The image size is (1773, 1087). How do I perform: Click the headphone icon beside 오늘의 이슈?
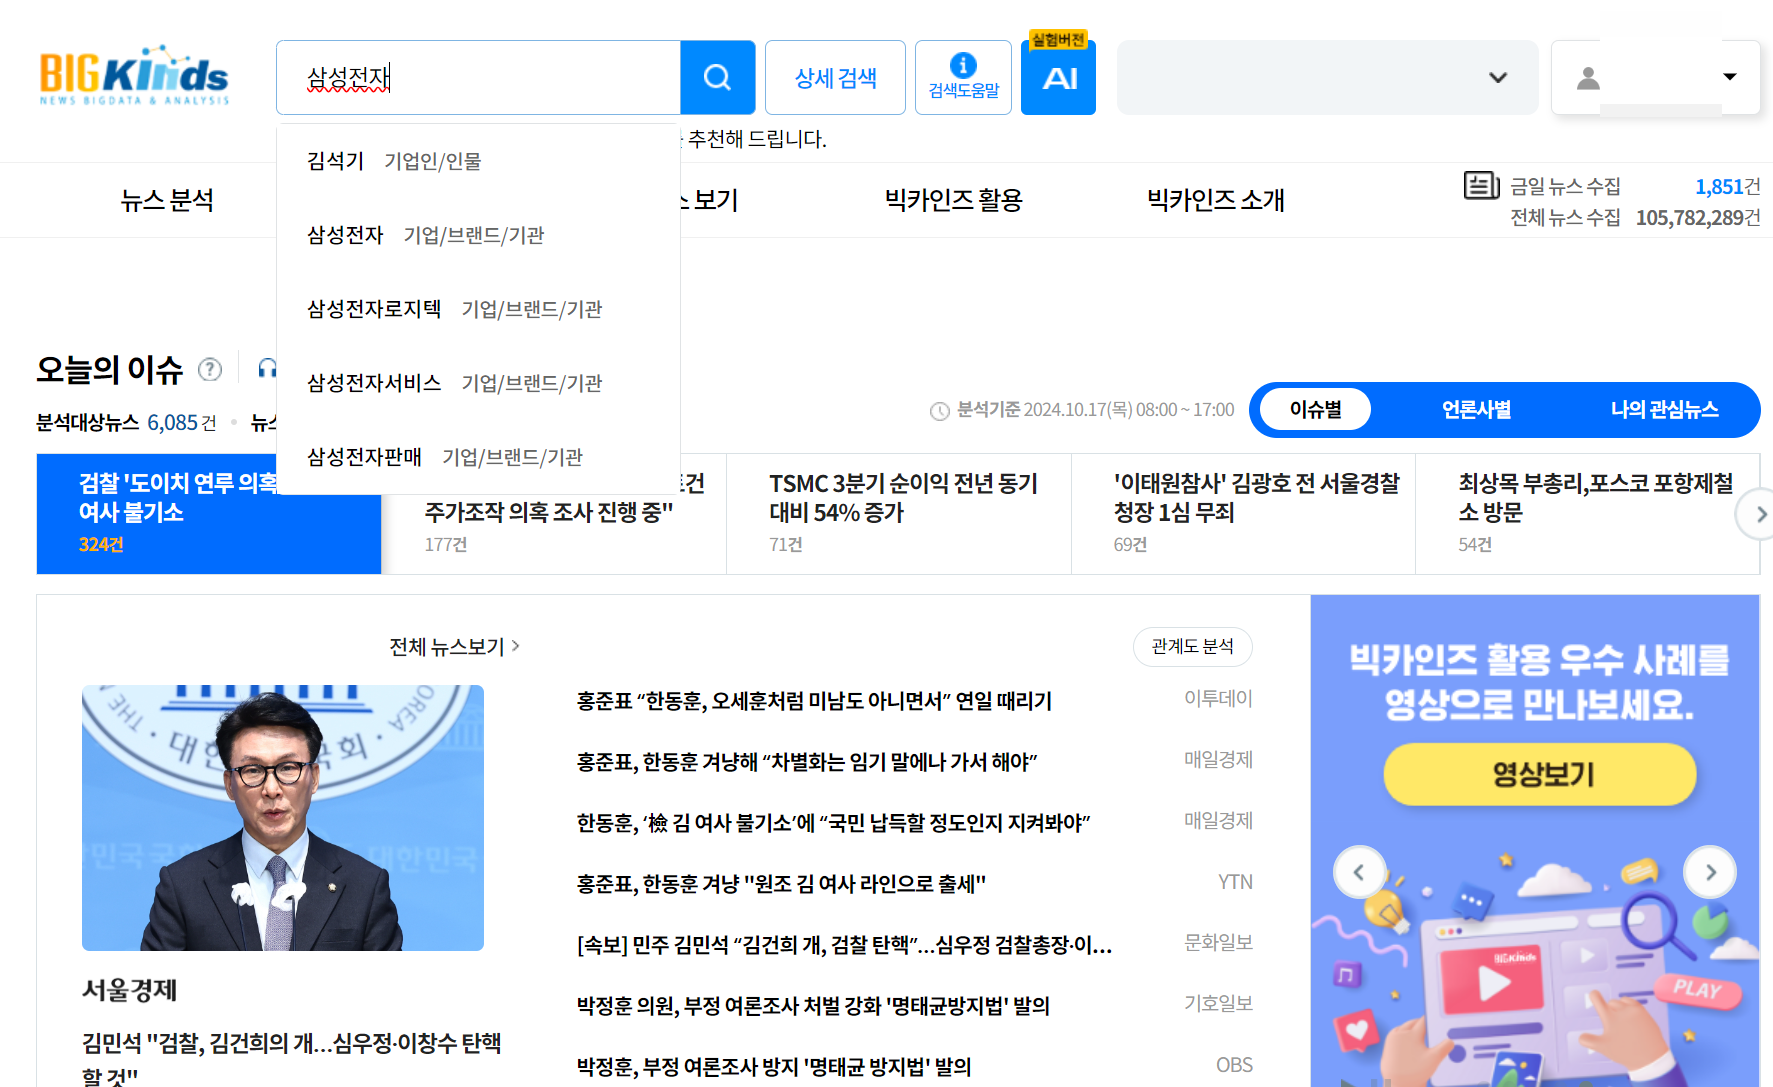tap(267, 369)
